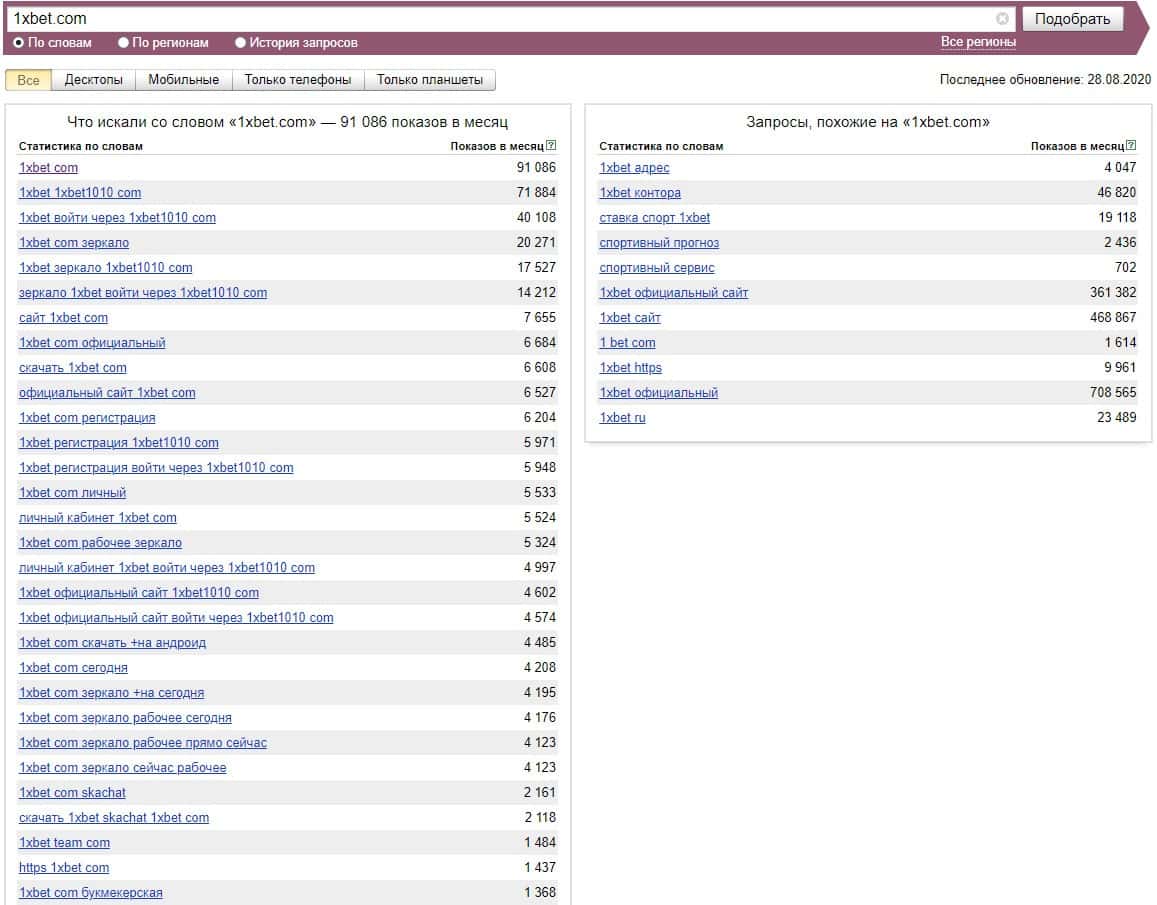Open the 'Все регионы' region selector
This screenshot has height=905, width=1157.
coord(978,42)
